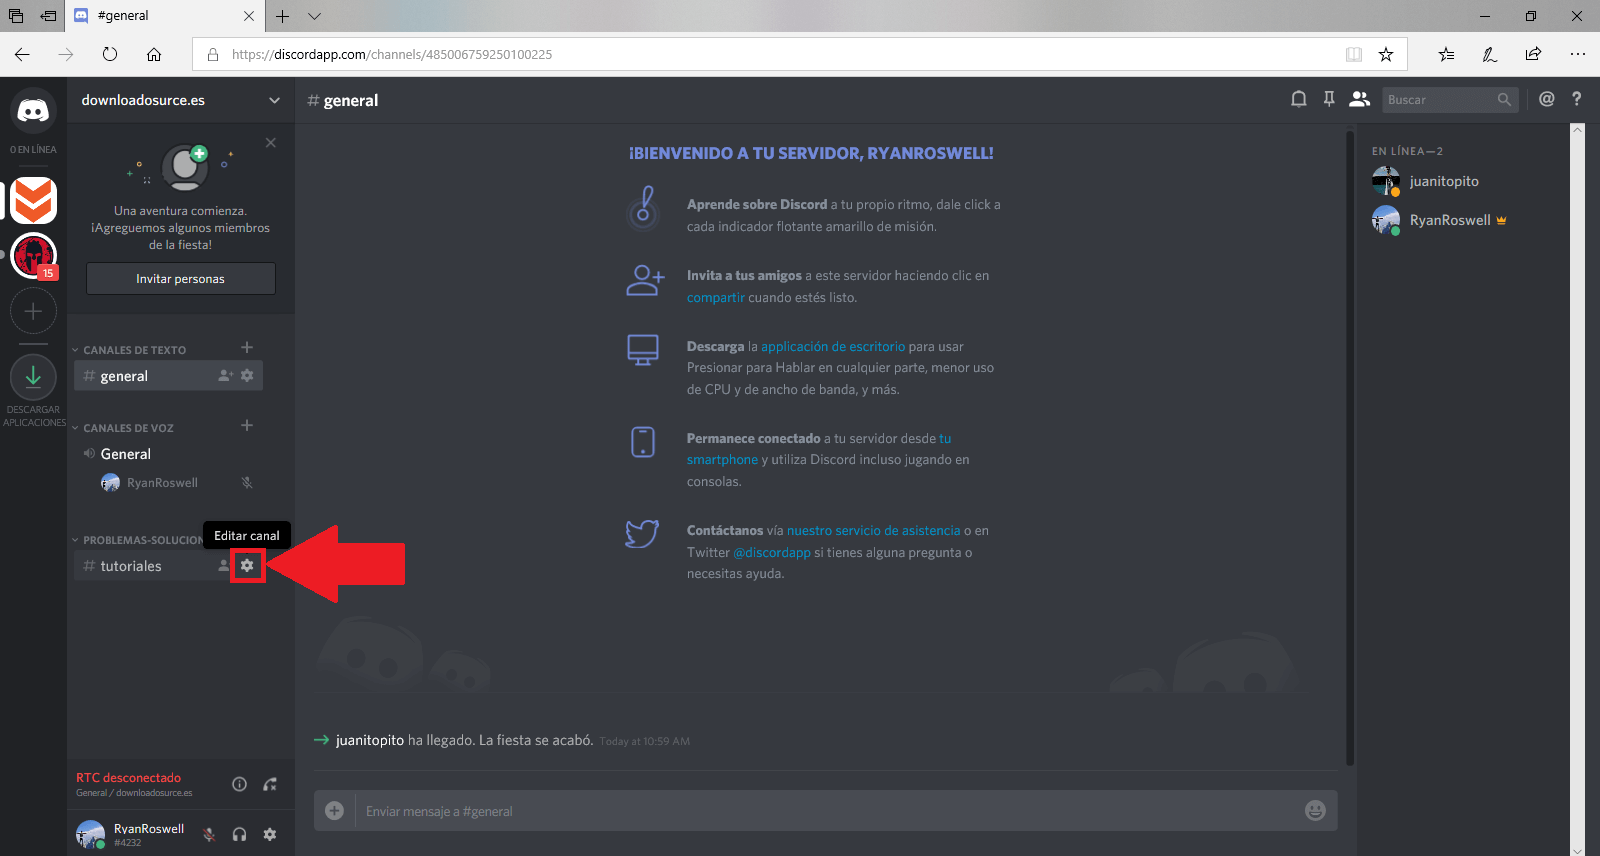Show pinned messages pin icon

coord(1329,99)
